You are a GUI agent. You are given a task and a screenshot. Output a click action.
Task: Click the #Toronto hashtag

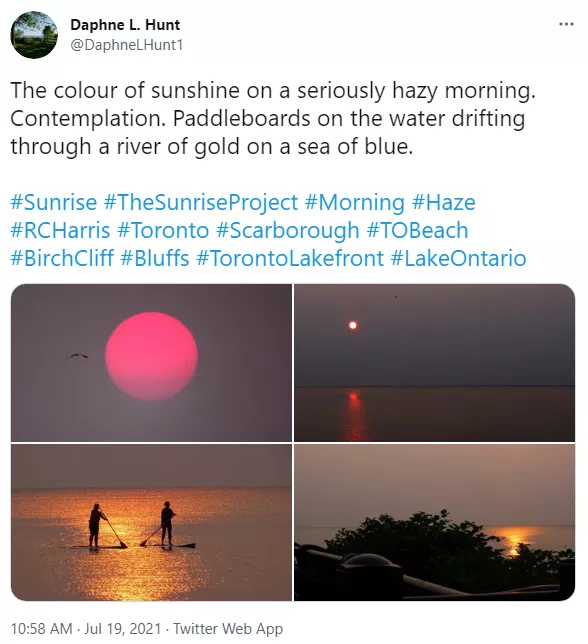pos(163,230)
